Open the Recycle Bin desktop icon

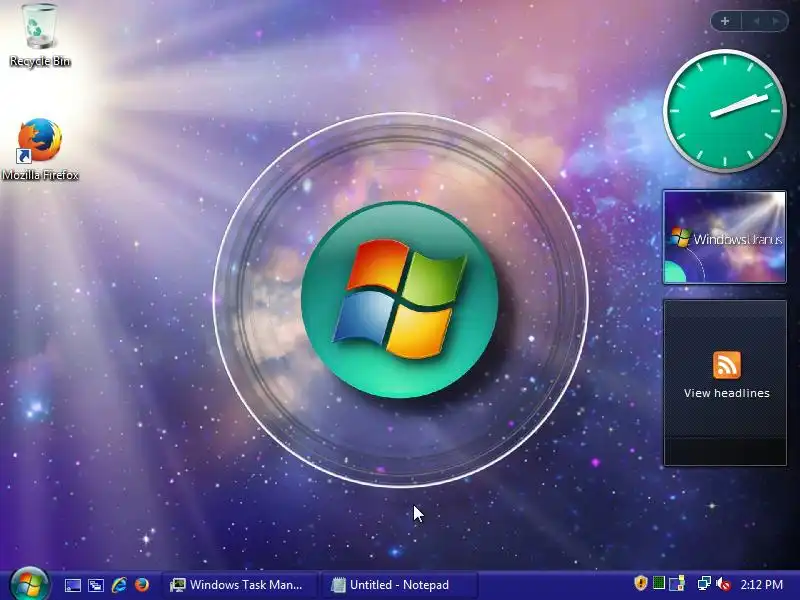point(39,36)
